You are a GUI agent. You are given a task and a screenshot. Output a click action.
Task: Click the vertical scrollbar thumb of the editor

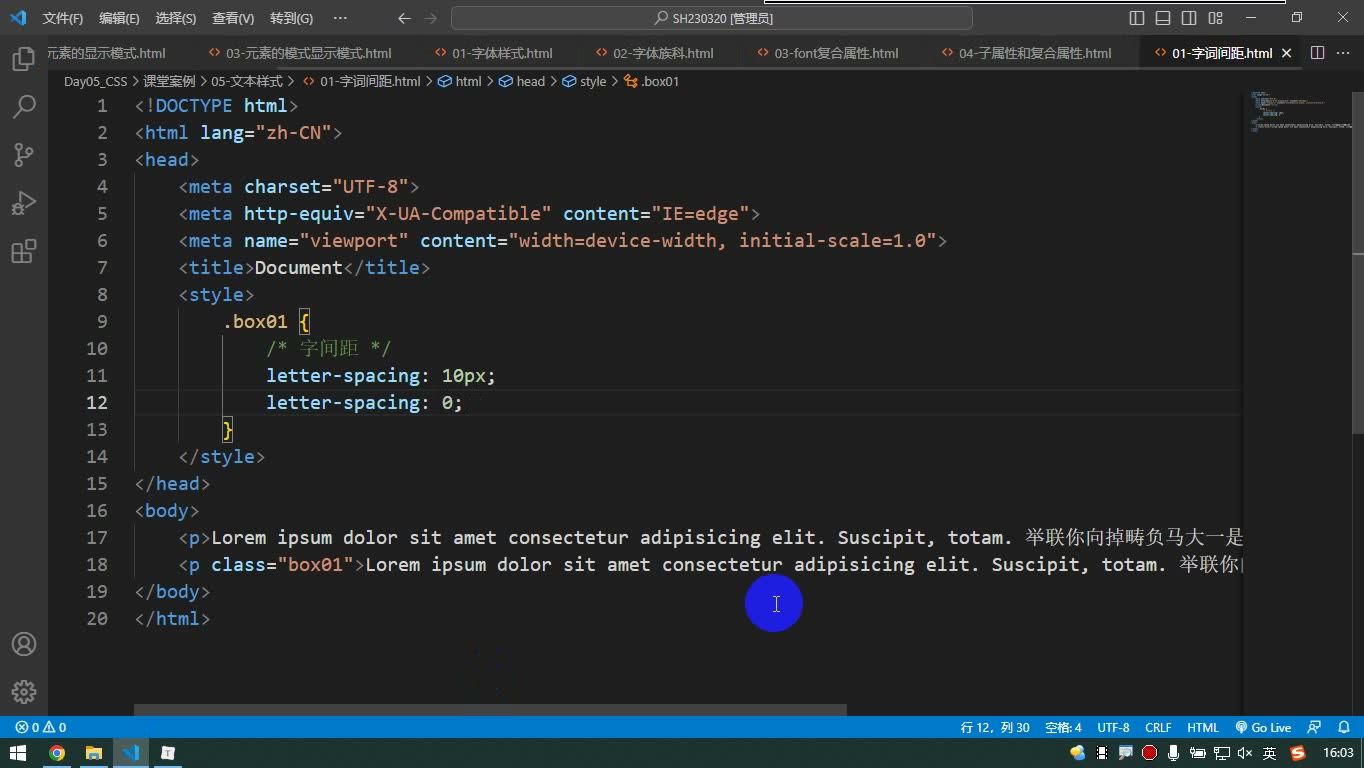(1357, 262)
